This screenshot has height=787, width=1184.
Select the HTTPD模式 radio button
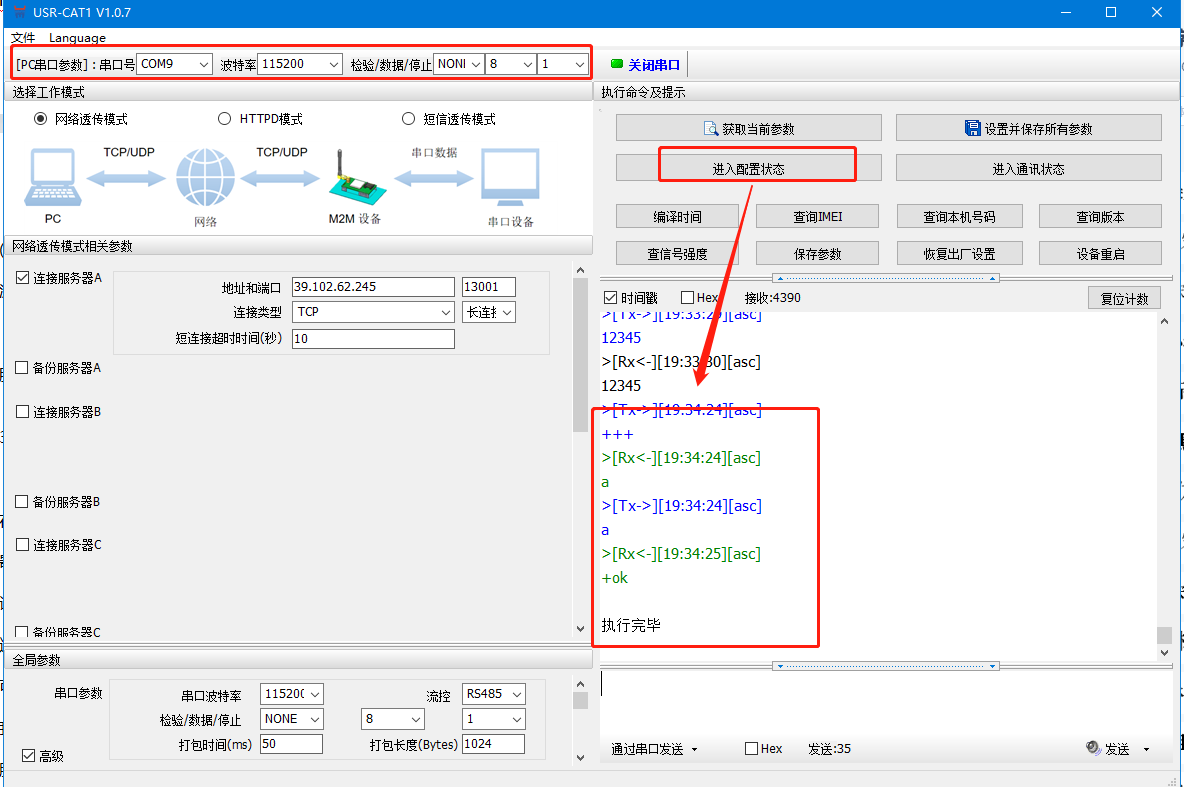224,119
